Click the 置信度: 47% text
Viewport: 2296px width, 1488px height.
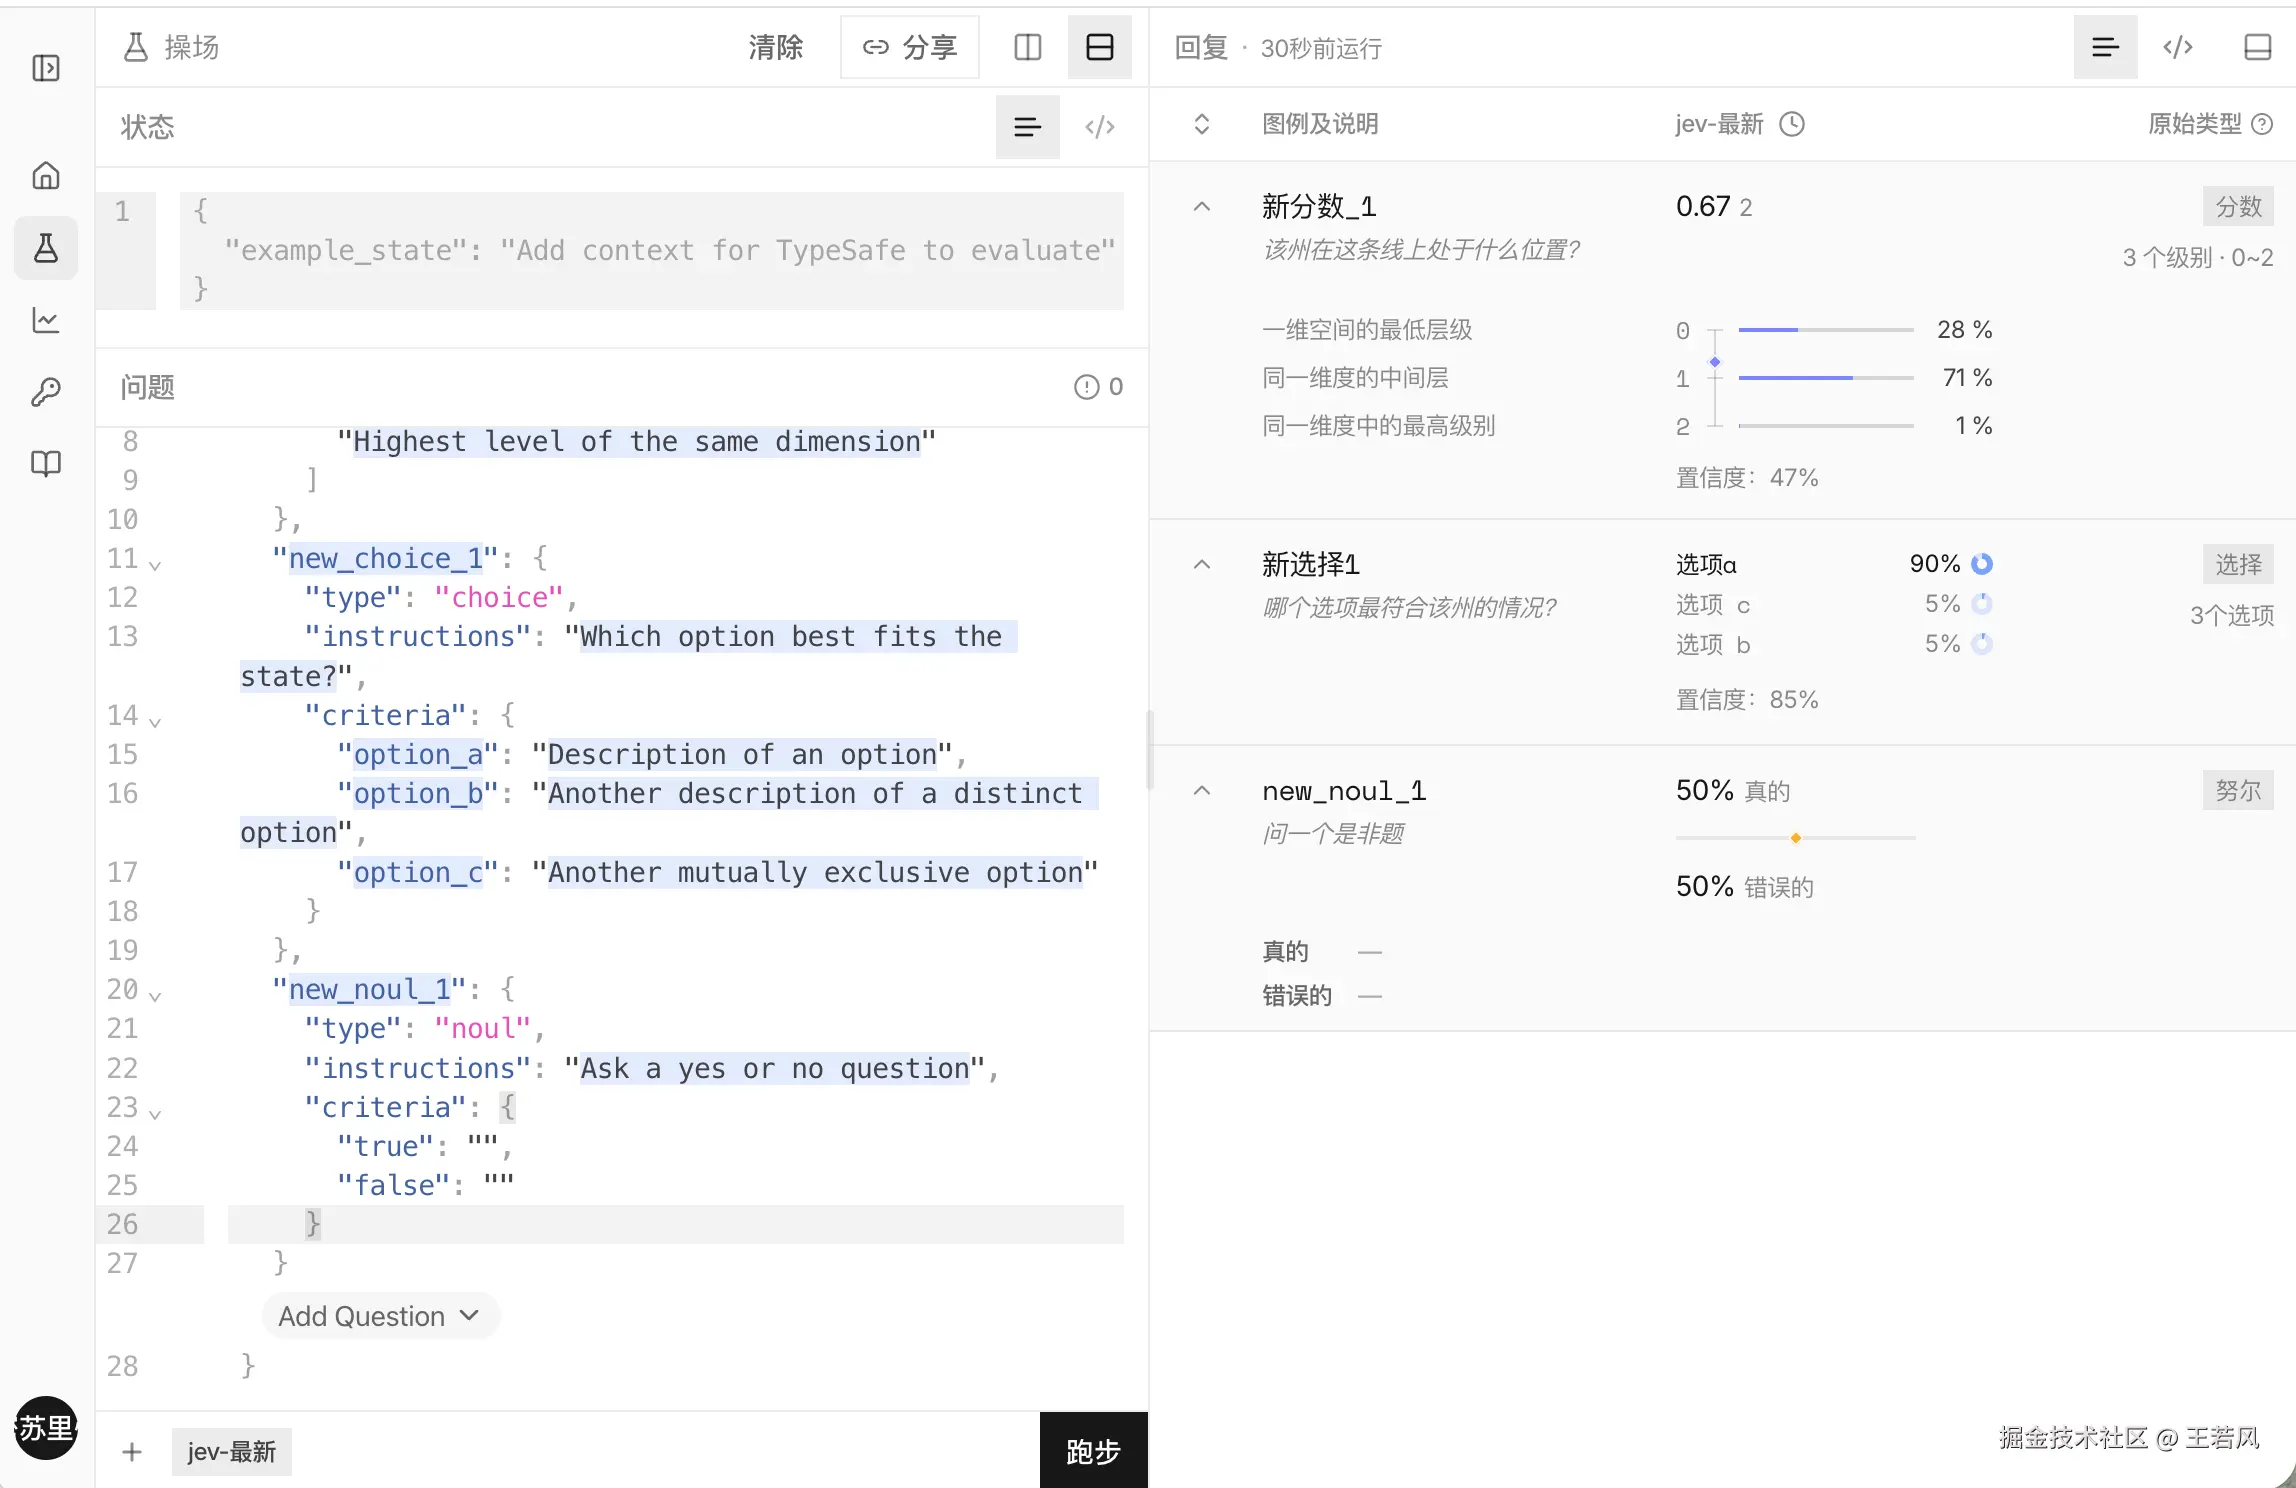point(1747,478)
